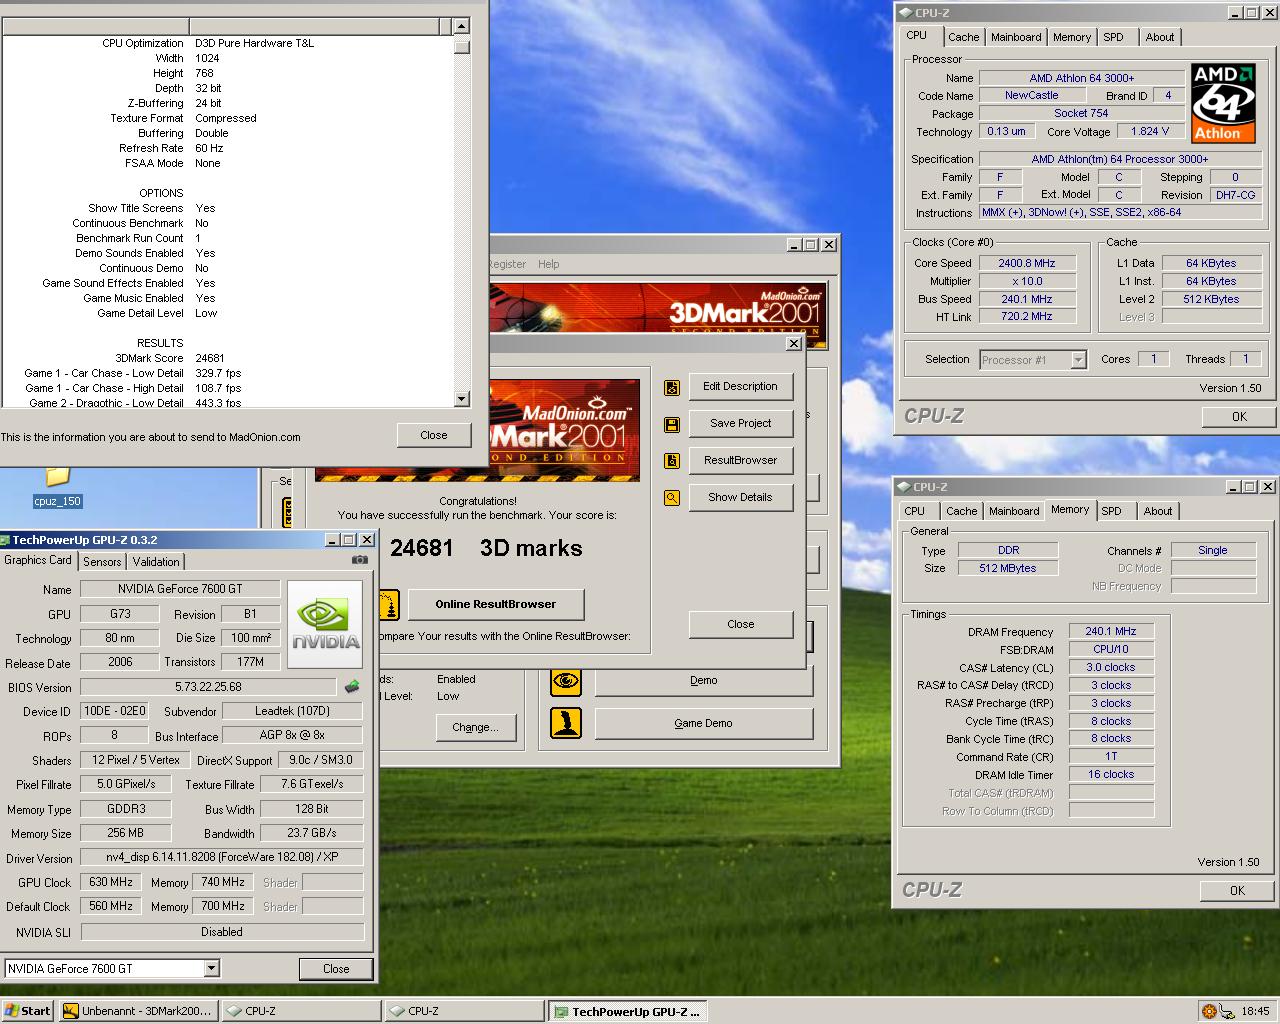The width and height of the screenshot is (1280, 1024).
Task: Click the cpuz_150 desktop folder icon
Action: pyautogui.click(x=57, y=476)
